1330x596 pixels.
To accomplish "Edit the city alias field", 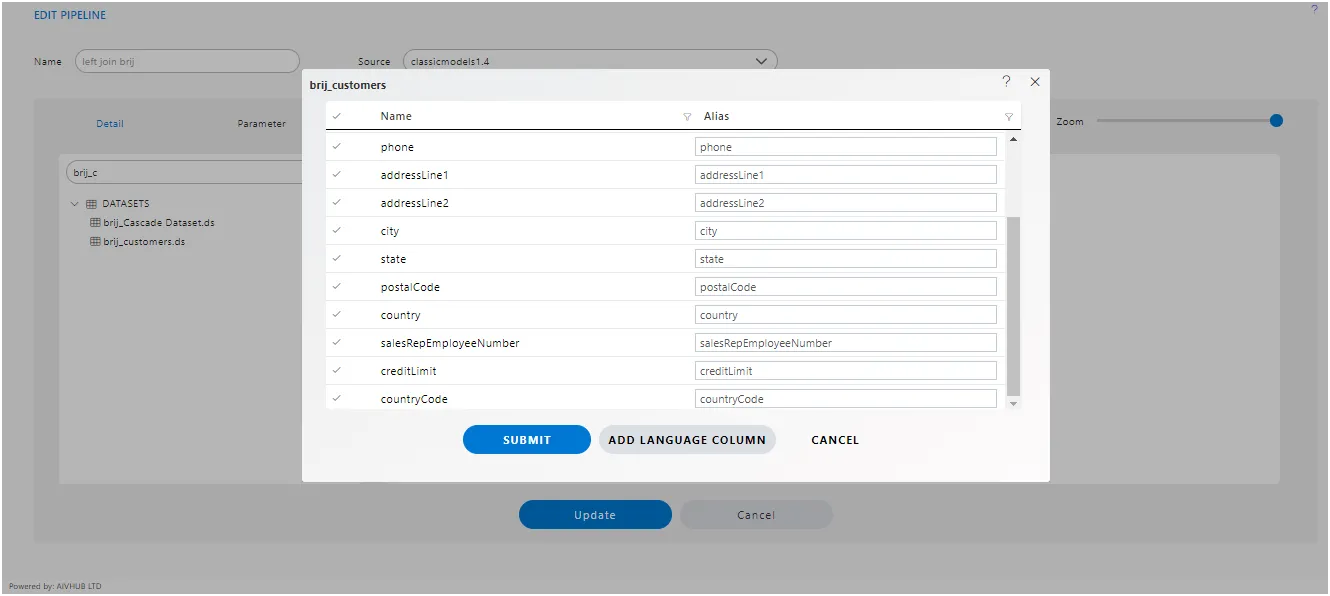I will point(846,231).
